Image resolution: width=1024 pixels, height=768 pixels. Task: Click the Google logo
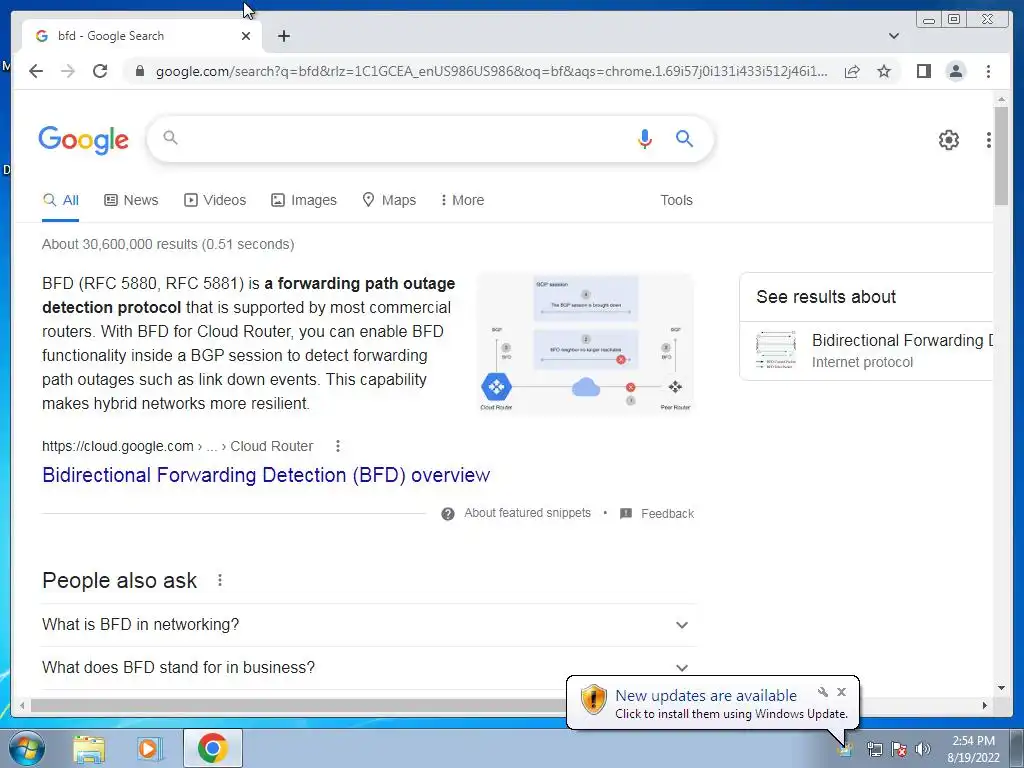pyautogui.click(x=84, y=140)
